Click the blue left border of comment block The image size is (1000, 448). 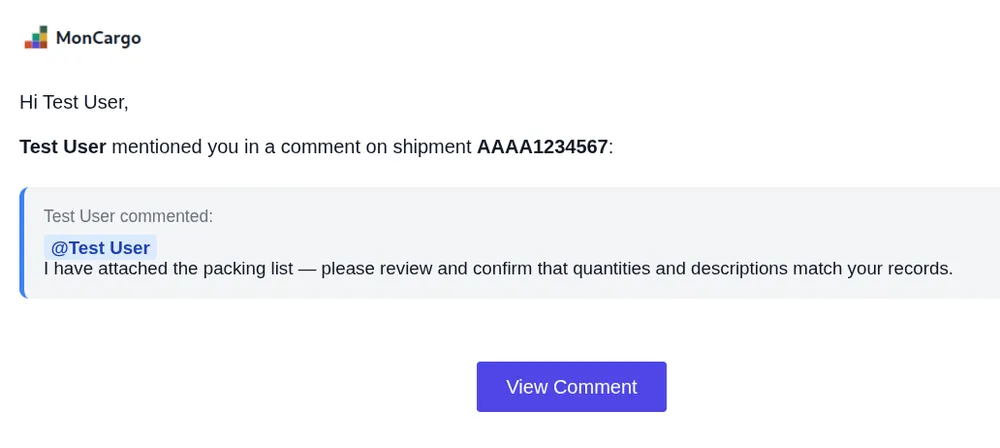pyautogui.click(x=22, y=243)
